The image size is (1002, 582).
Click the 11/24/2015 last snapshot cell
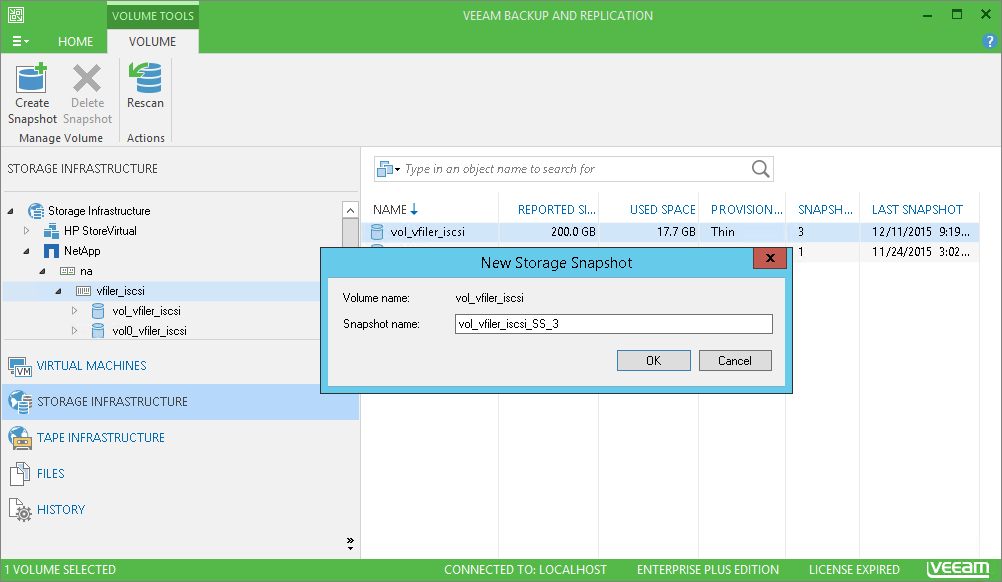point(920,252)
